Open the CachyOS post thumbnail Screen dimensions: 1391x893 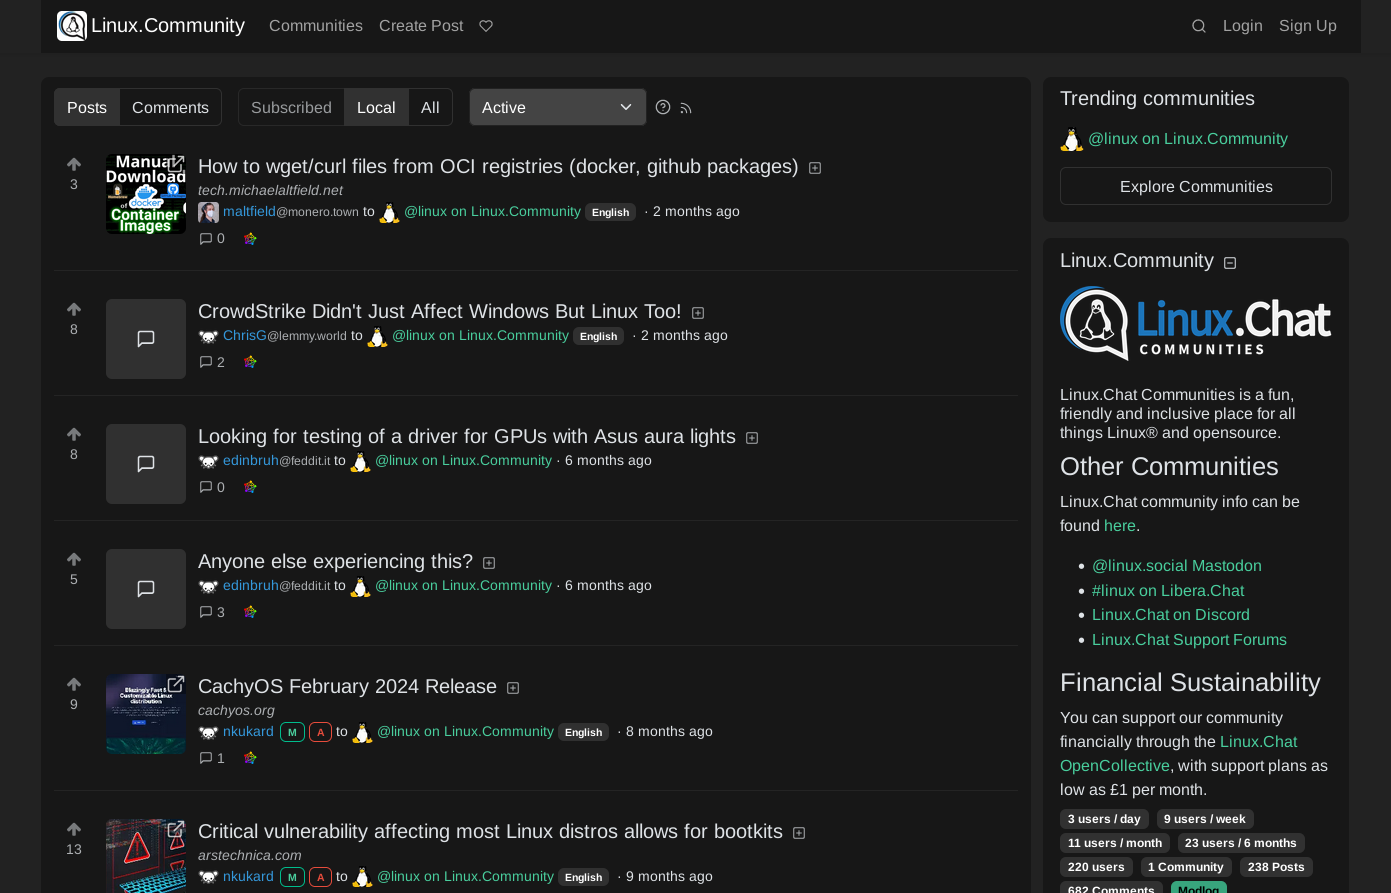point(146,714)
